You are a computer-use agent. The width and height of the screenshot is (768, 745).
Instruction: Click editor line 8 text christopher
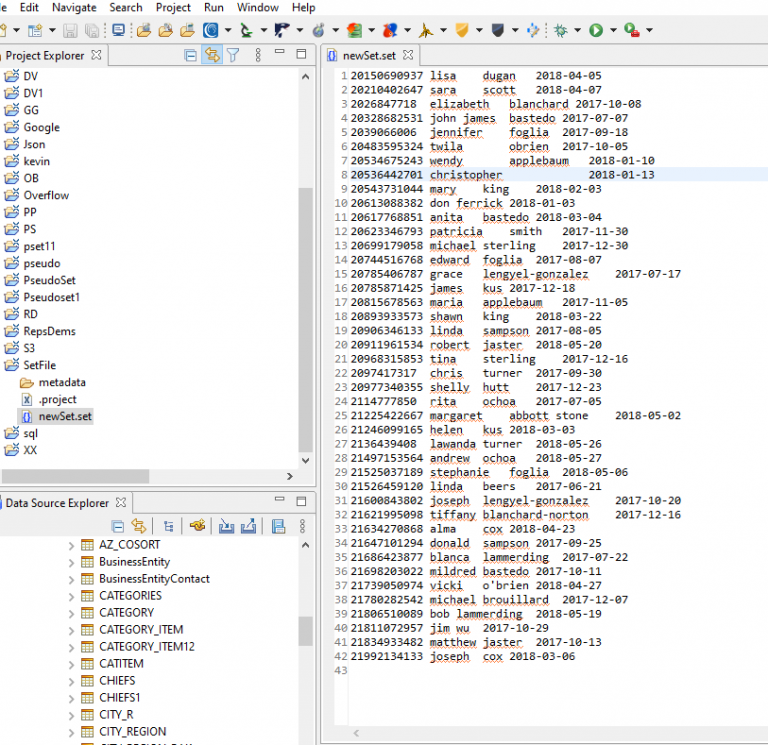point(466,175)
